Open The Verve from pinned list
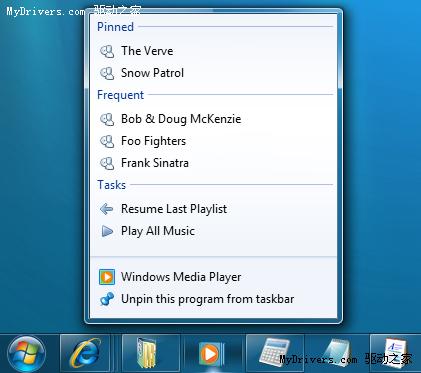421x373 pixels. pos(213,51)
